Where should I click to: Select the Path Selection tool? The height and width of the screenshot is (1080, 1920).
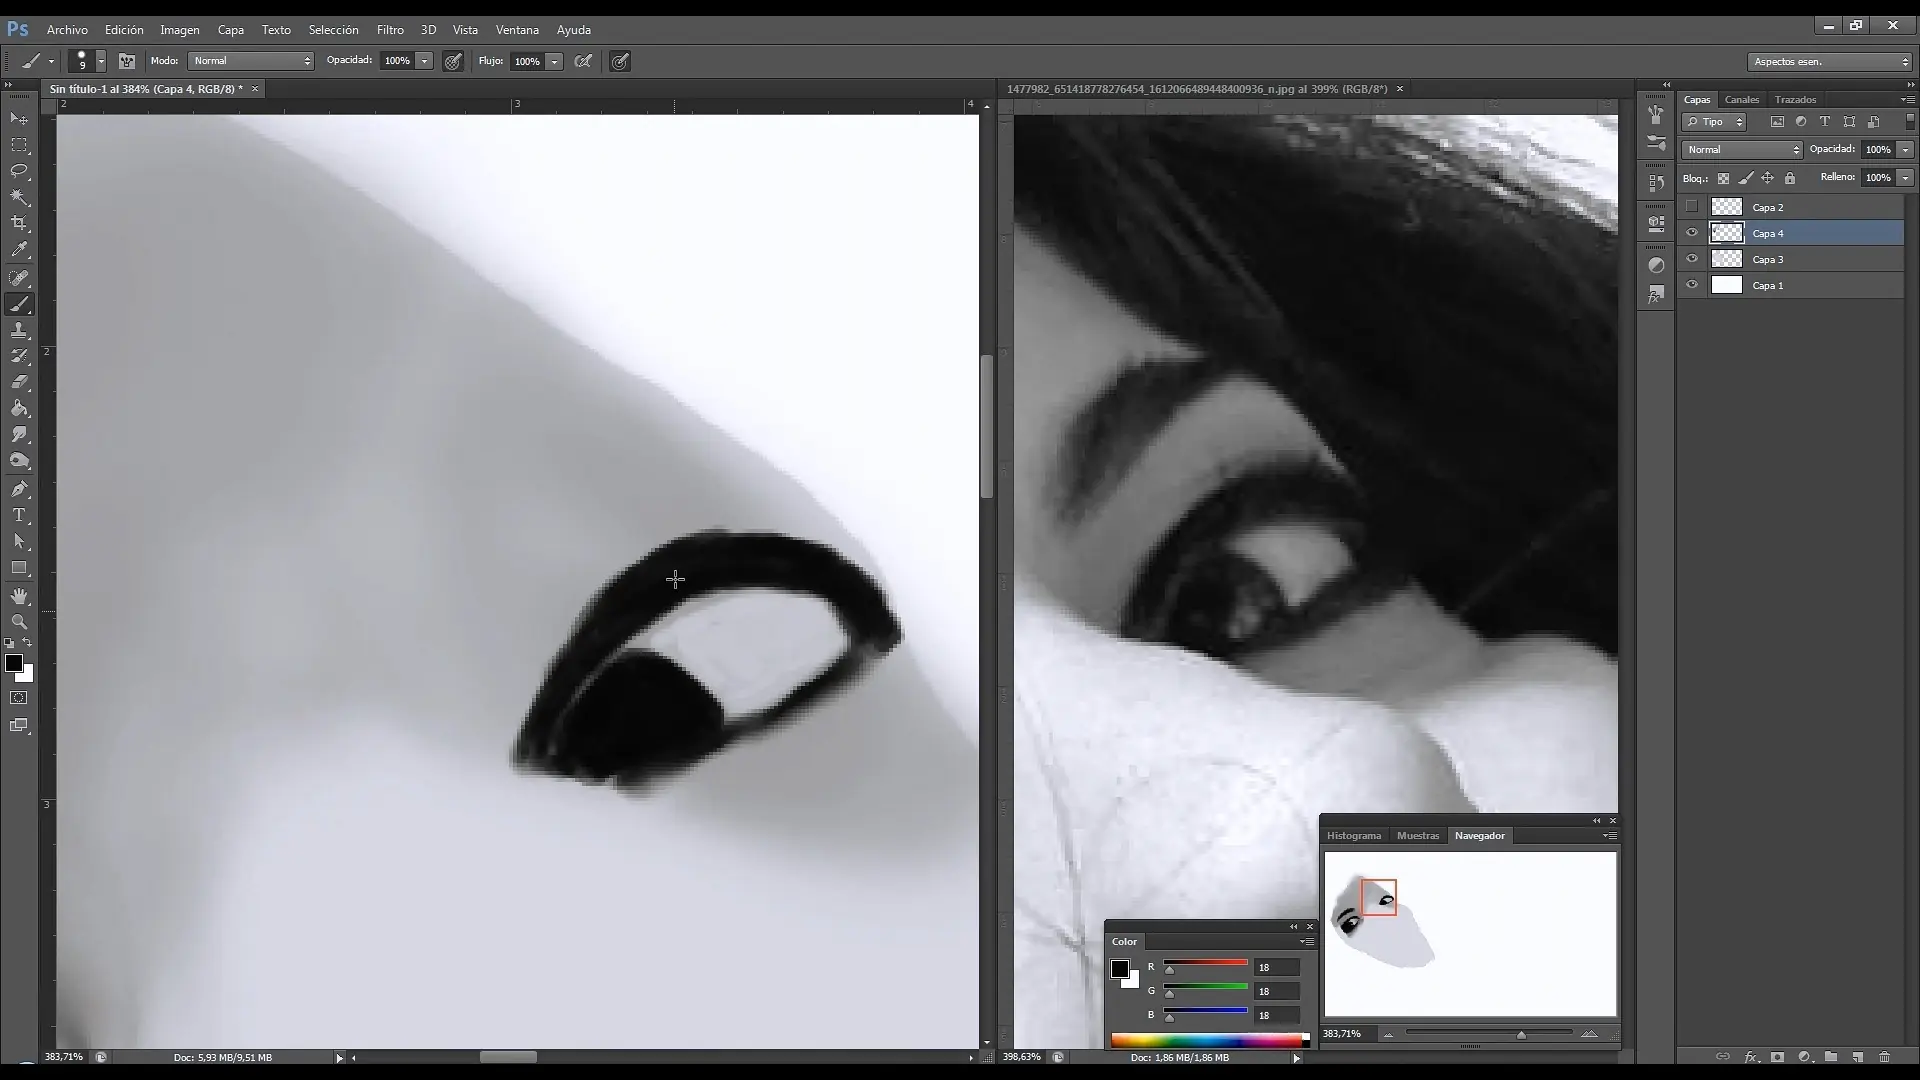(19, 541)
